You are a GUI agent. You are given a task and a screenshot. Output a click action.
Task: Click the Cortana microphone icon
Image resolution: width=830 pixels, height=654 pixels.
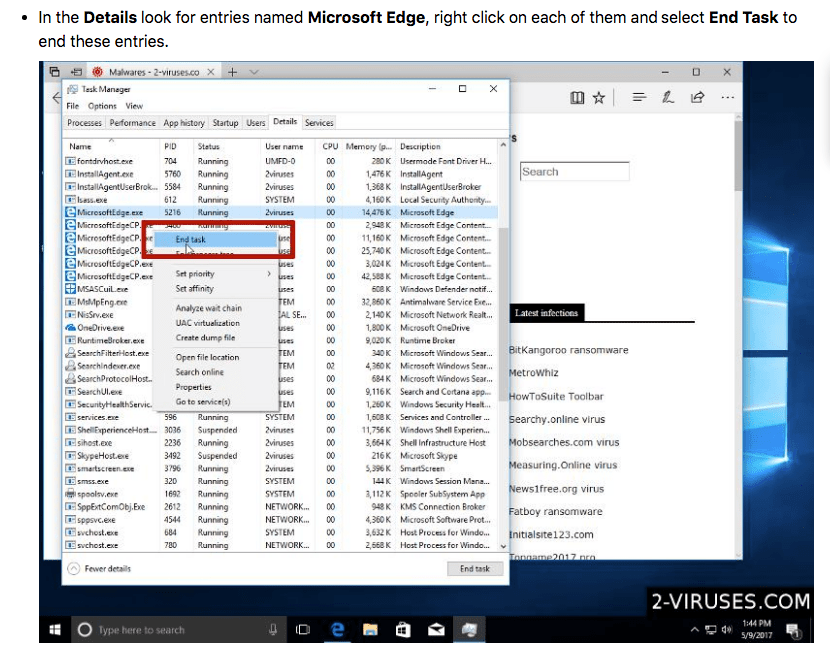(x=273, y=630)
